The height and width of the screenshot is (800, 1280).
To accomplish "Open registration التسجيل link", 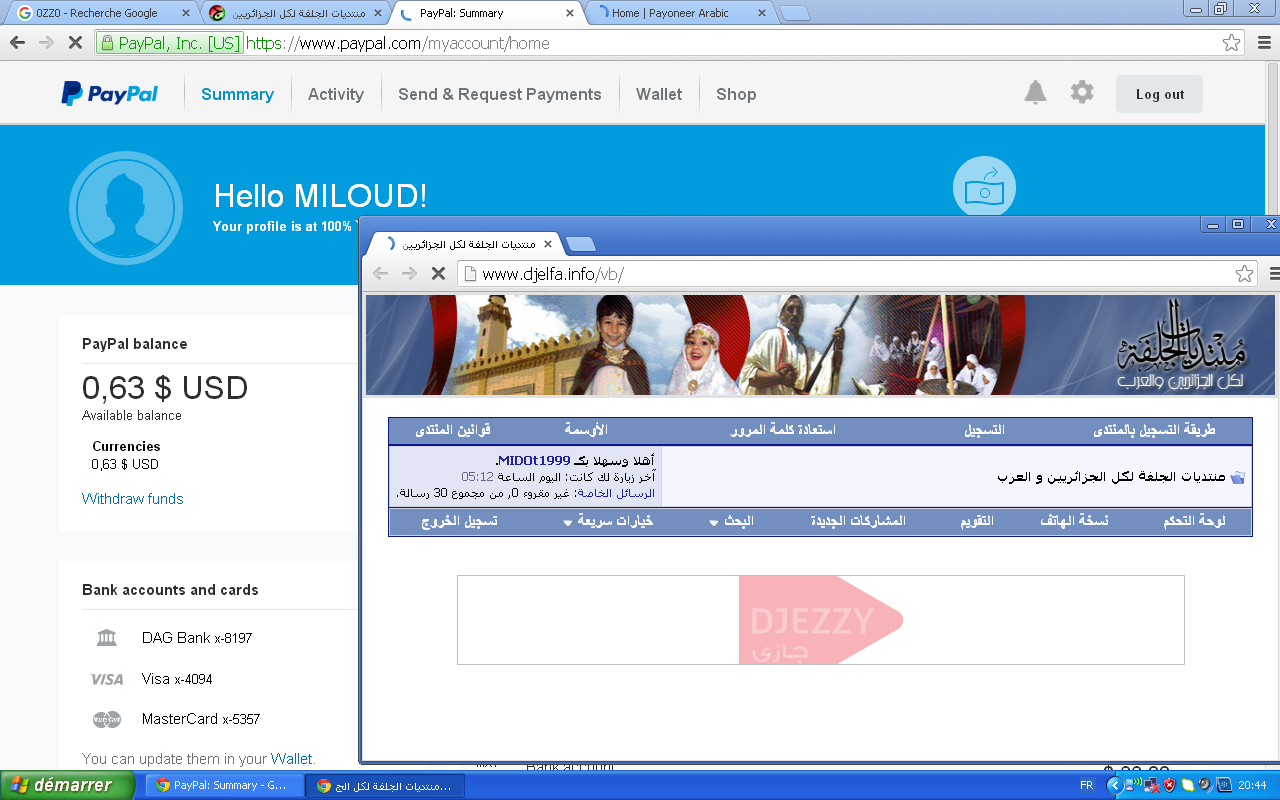I will (x=984, y=430).
